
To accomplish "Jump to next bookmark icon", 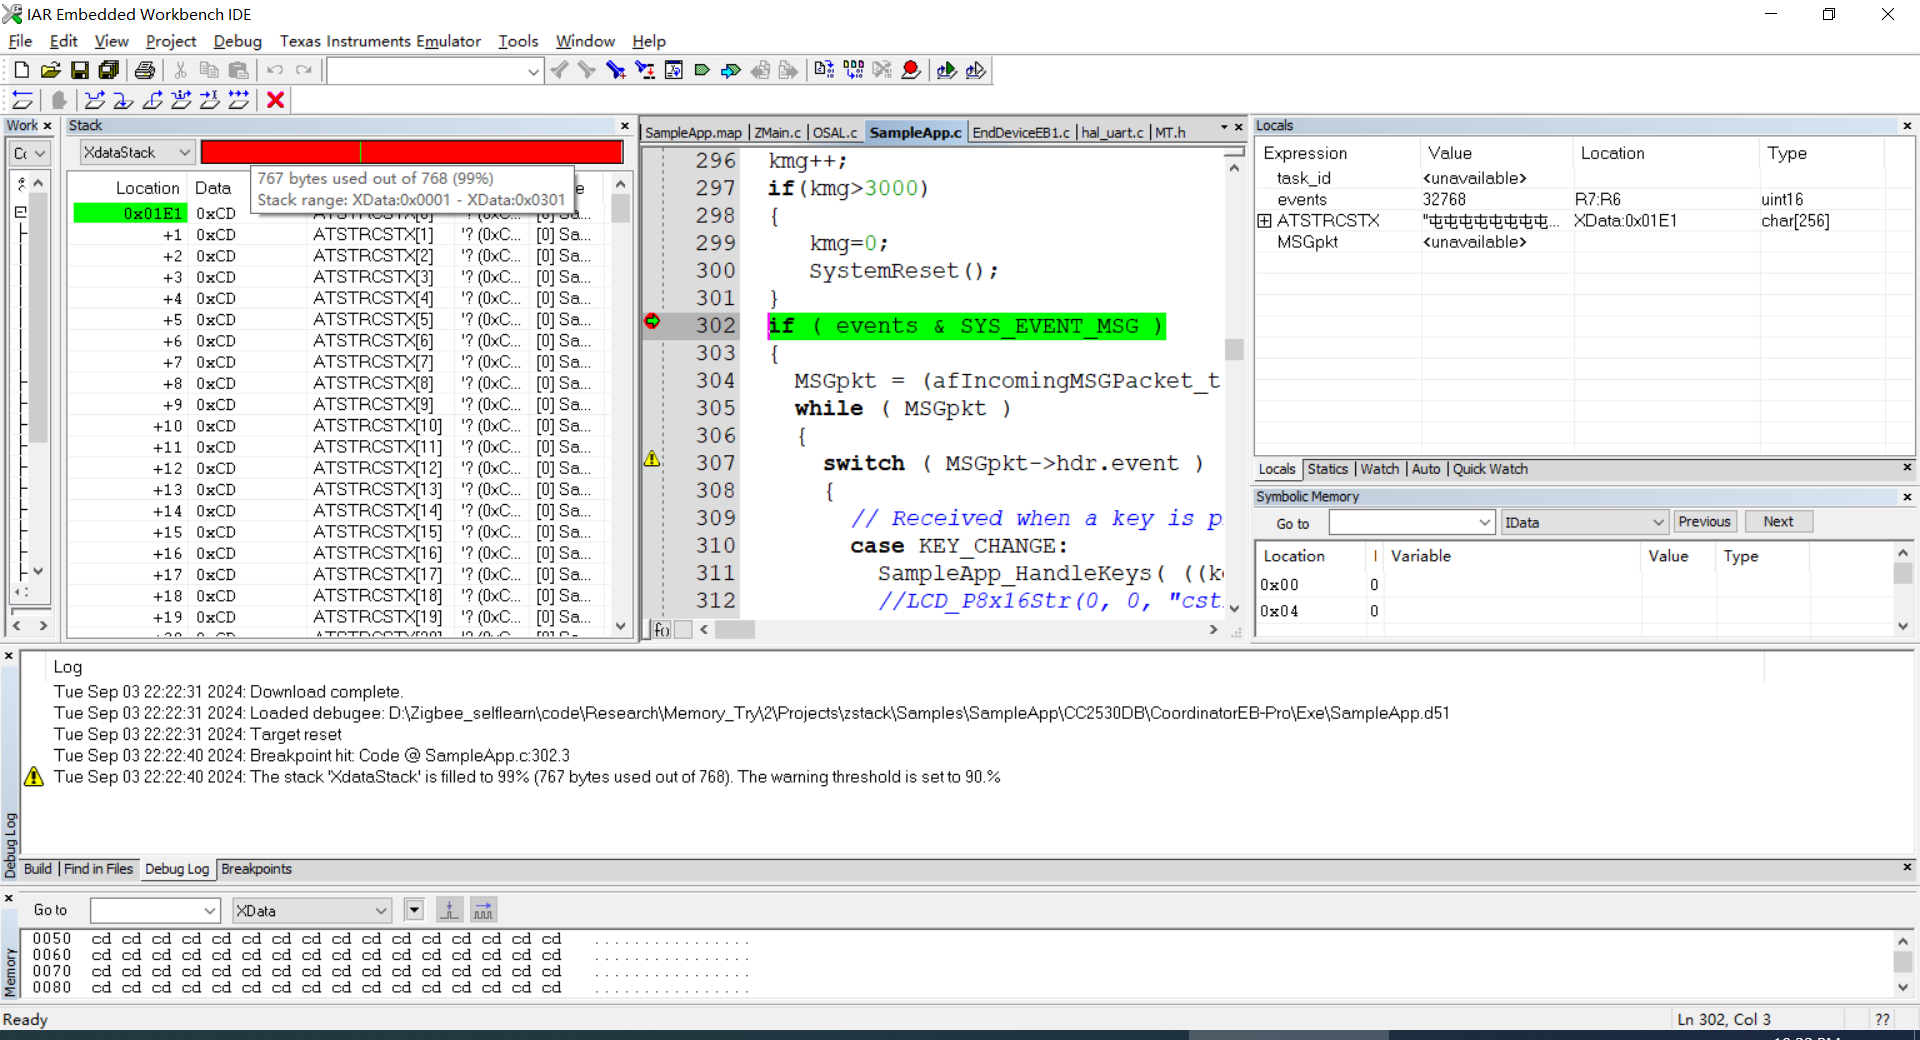I will [x=731, y=70].
